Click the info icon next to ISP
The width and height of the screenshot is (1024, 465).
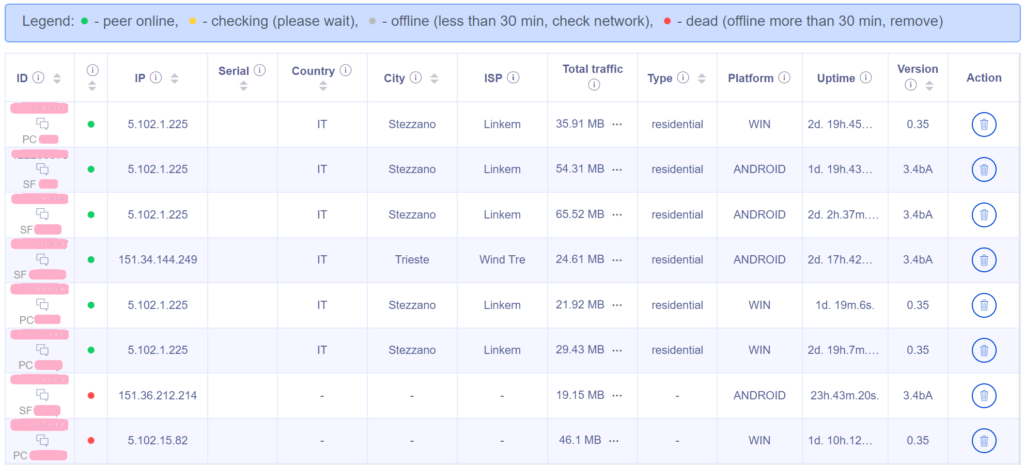click(x=514, y=78)
